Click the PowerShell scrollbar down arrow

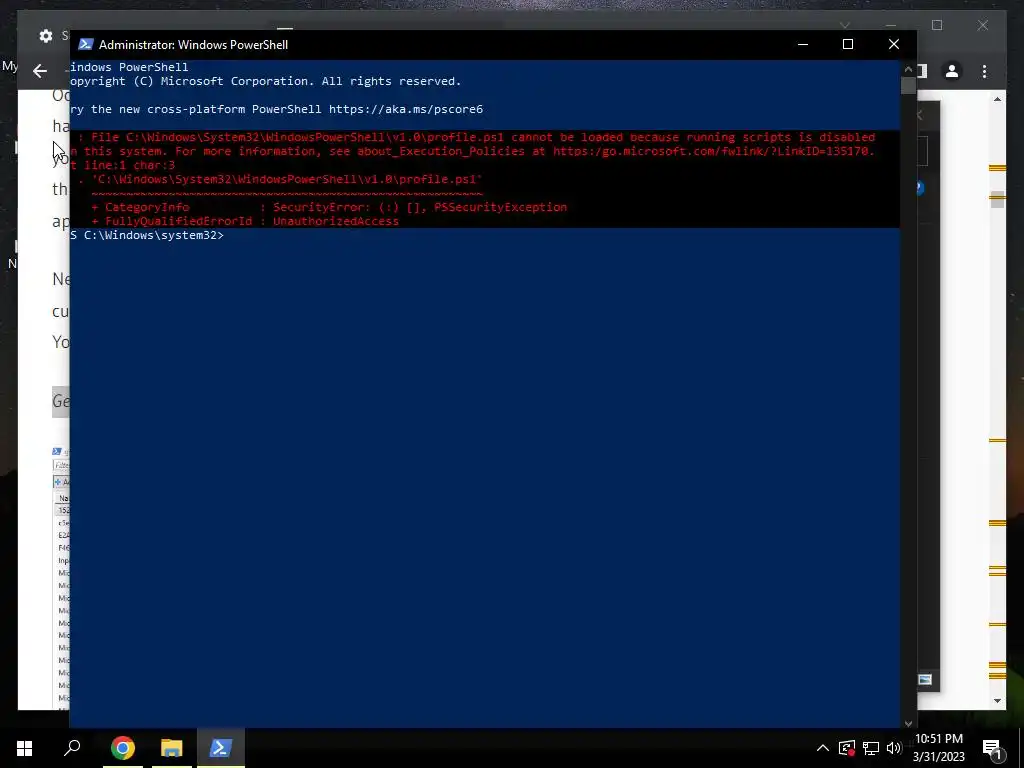[908, 723]
